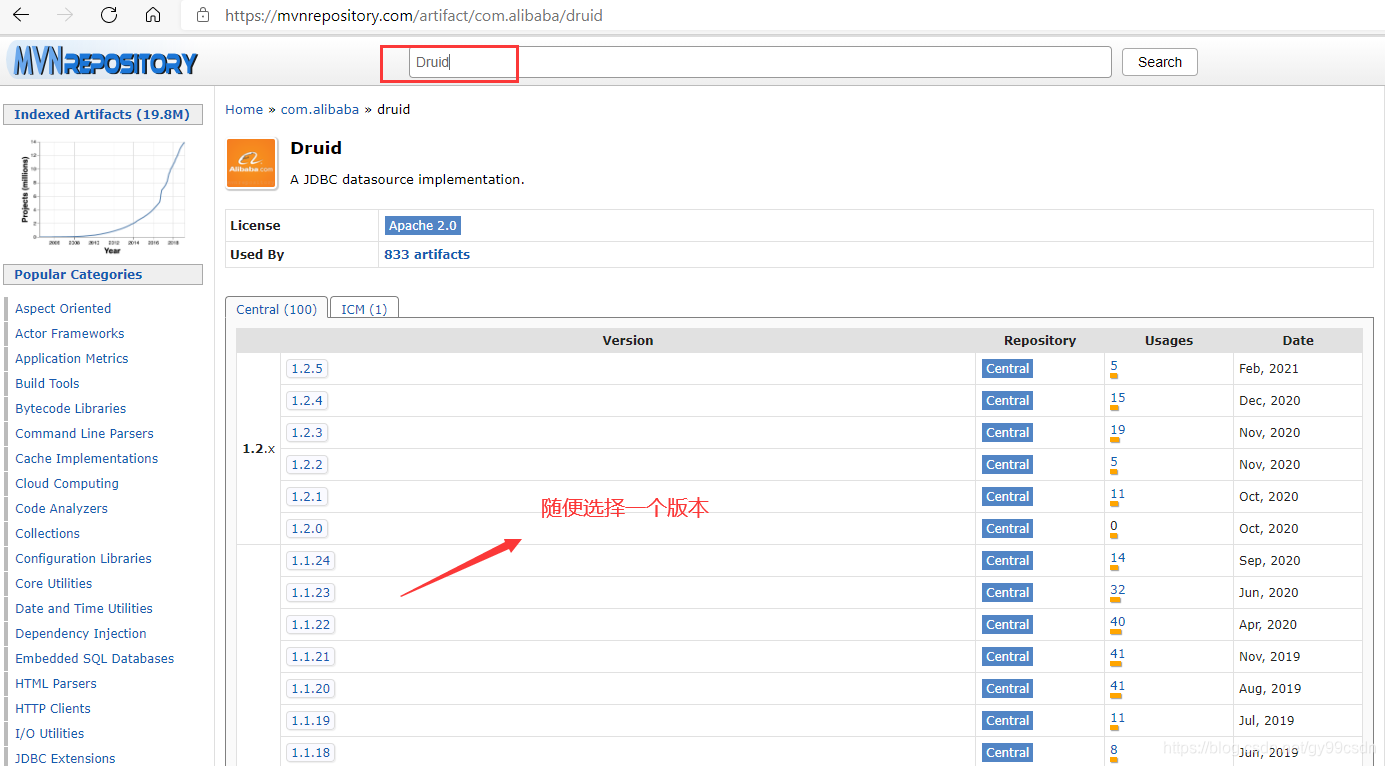Open version 1.1.23
This screenshot has height=766, width=1385.
(311, 593)
